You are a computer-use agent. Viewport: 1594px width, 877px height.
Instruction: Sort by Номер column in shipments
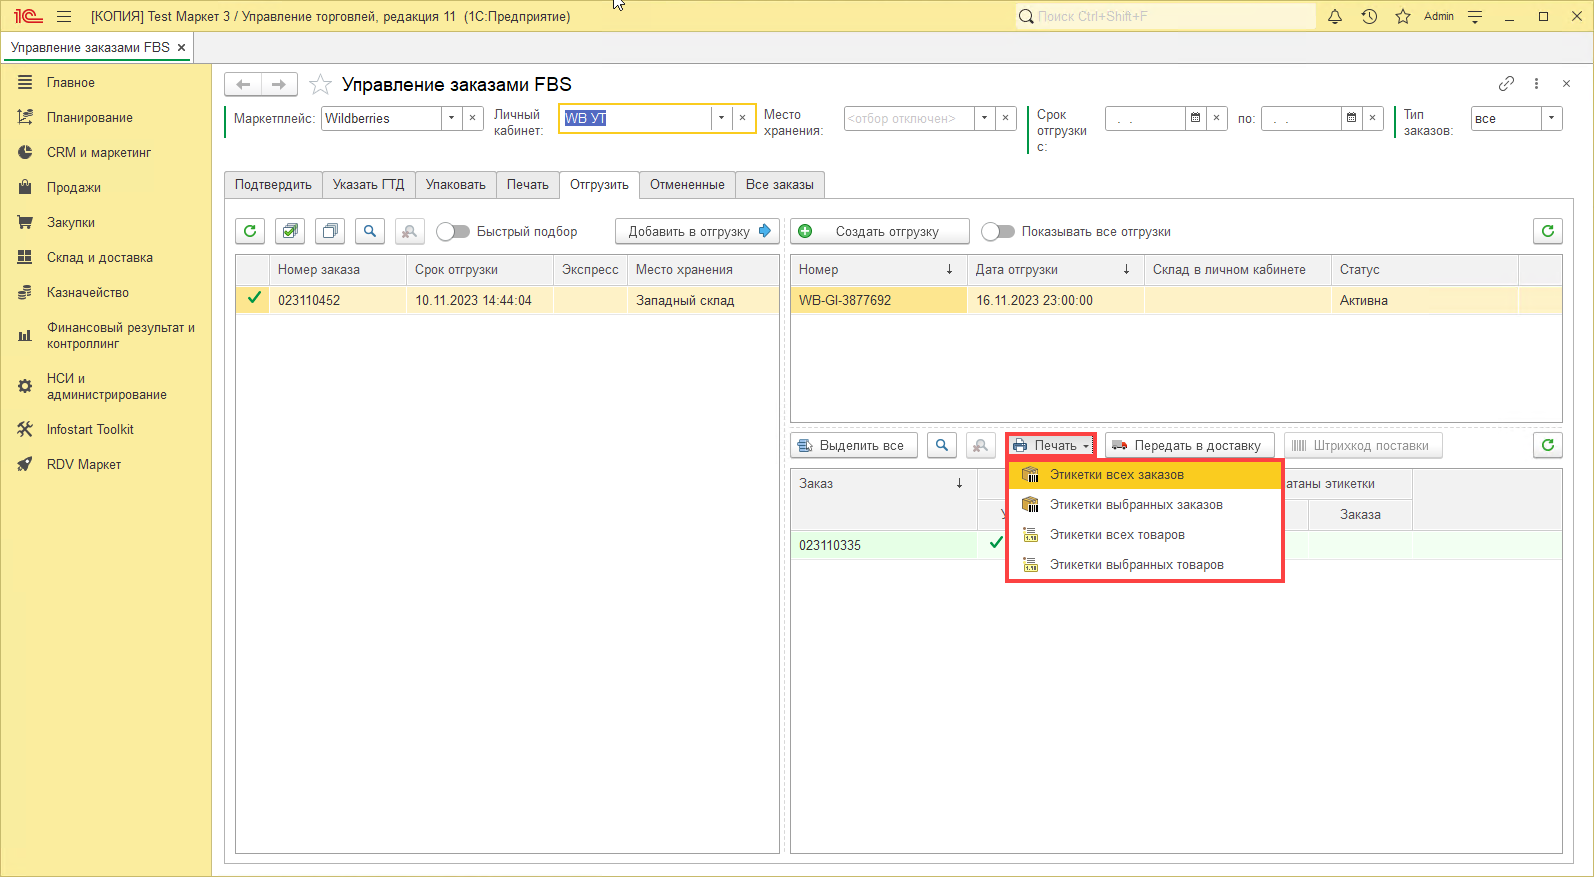point(879,270)
